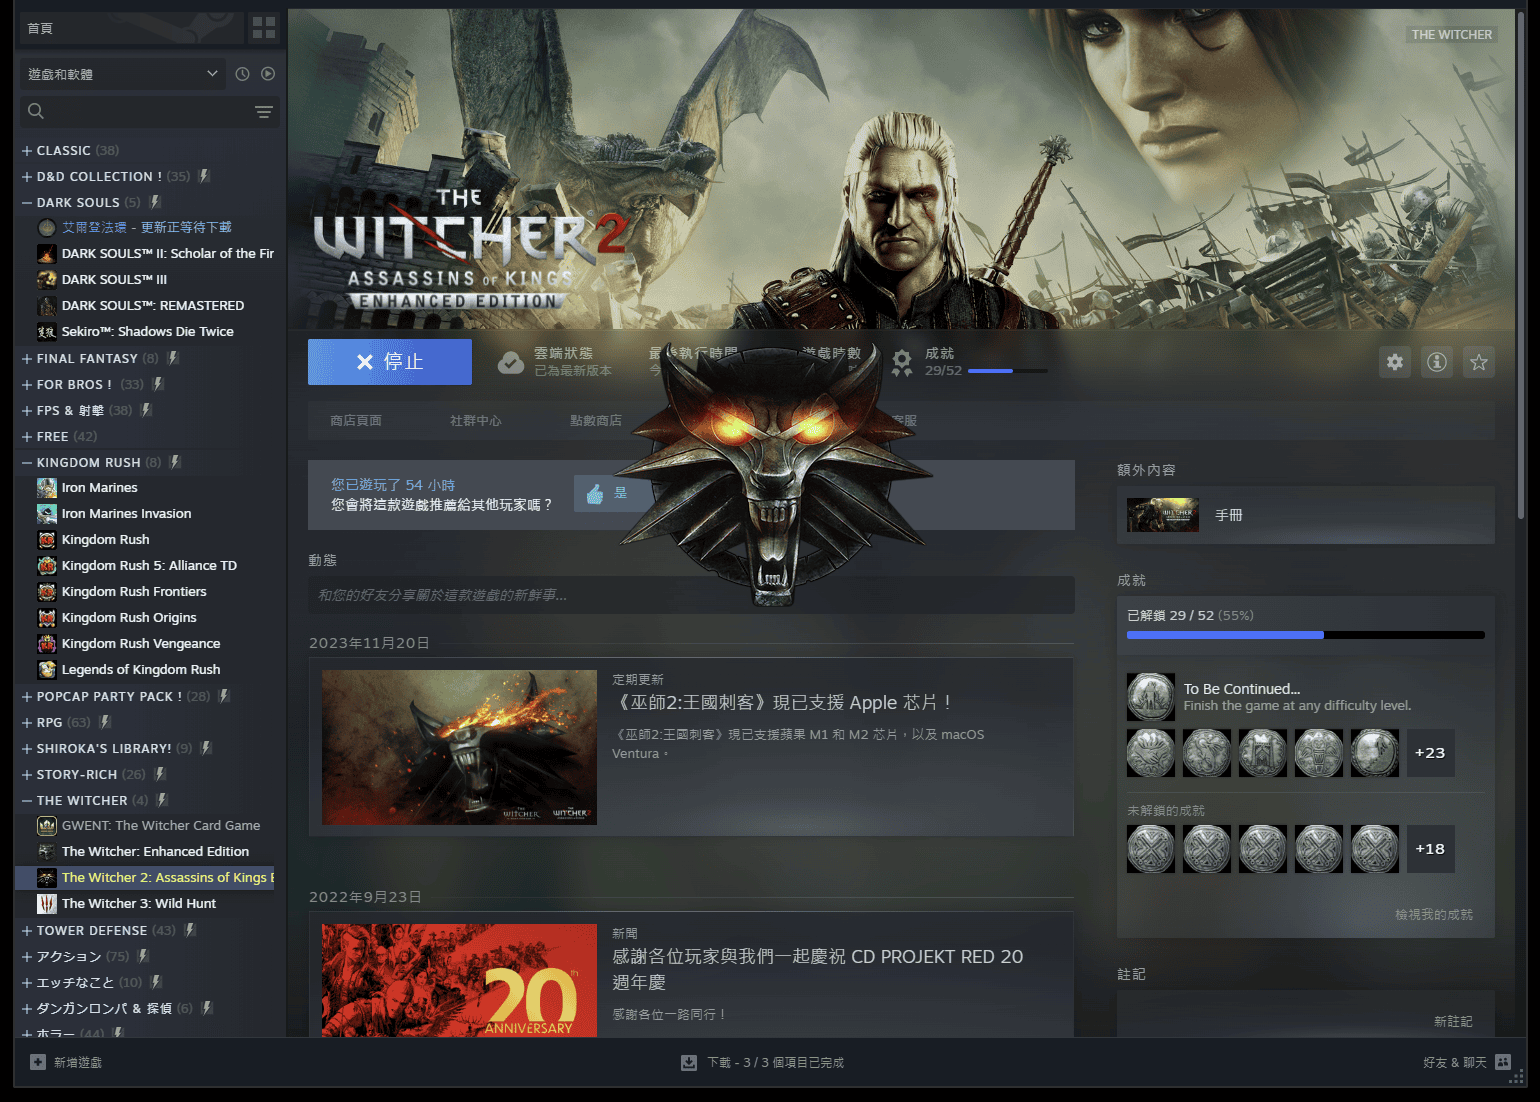Select DARK SOULS III game icon
Image resolution: width=1540 pixels, height=1102 pixels.
pos(47,280)
